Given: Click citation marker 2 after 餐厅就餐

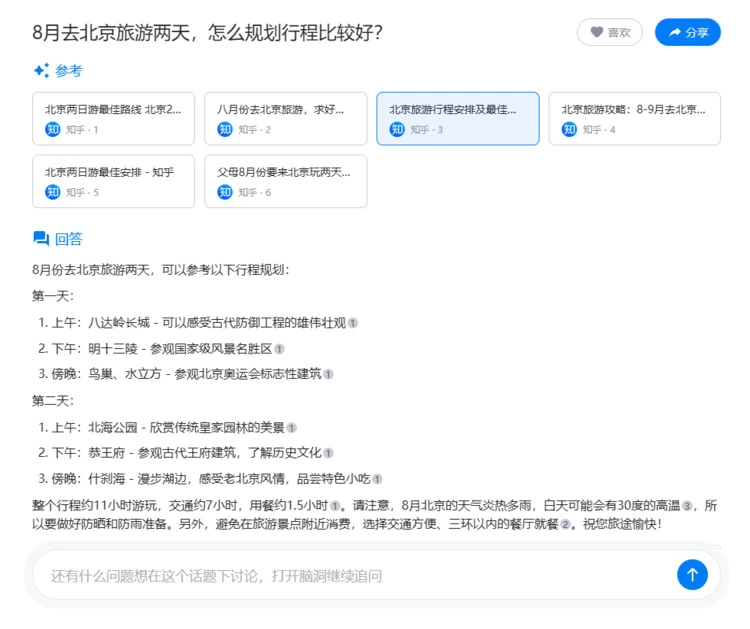Looking at the screenshot, I should coord(565,524).
